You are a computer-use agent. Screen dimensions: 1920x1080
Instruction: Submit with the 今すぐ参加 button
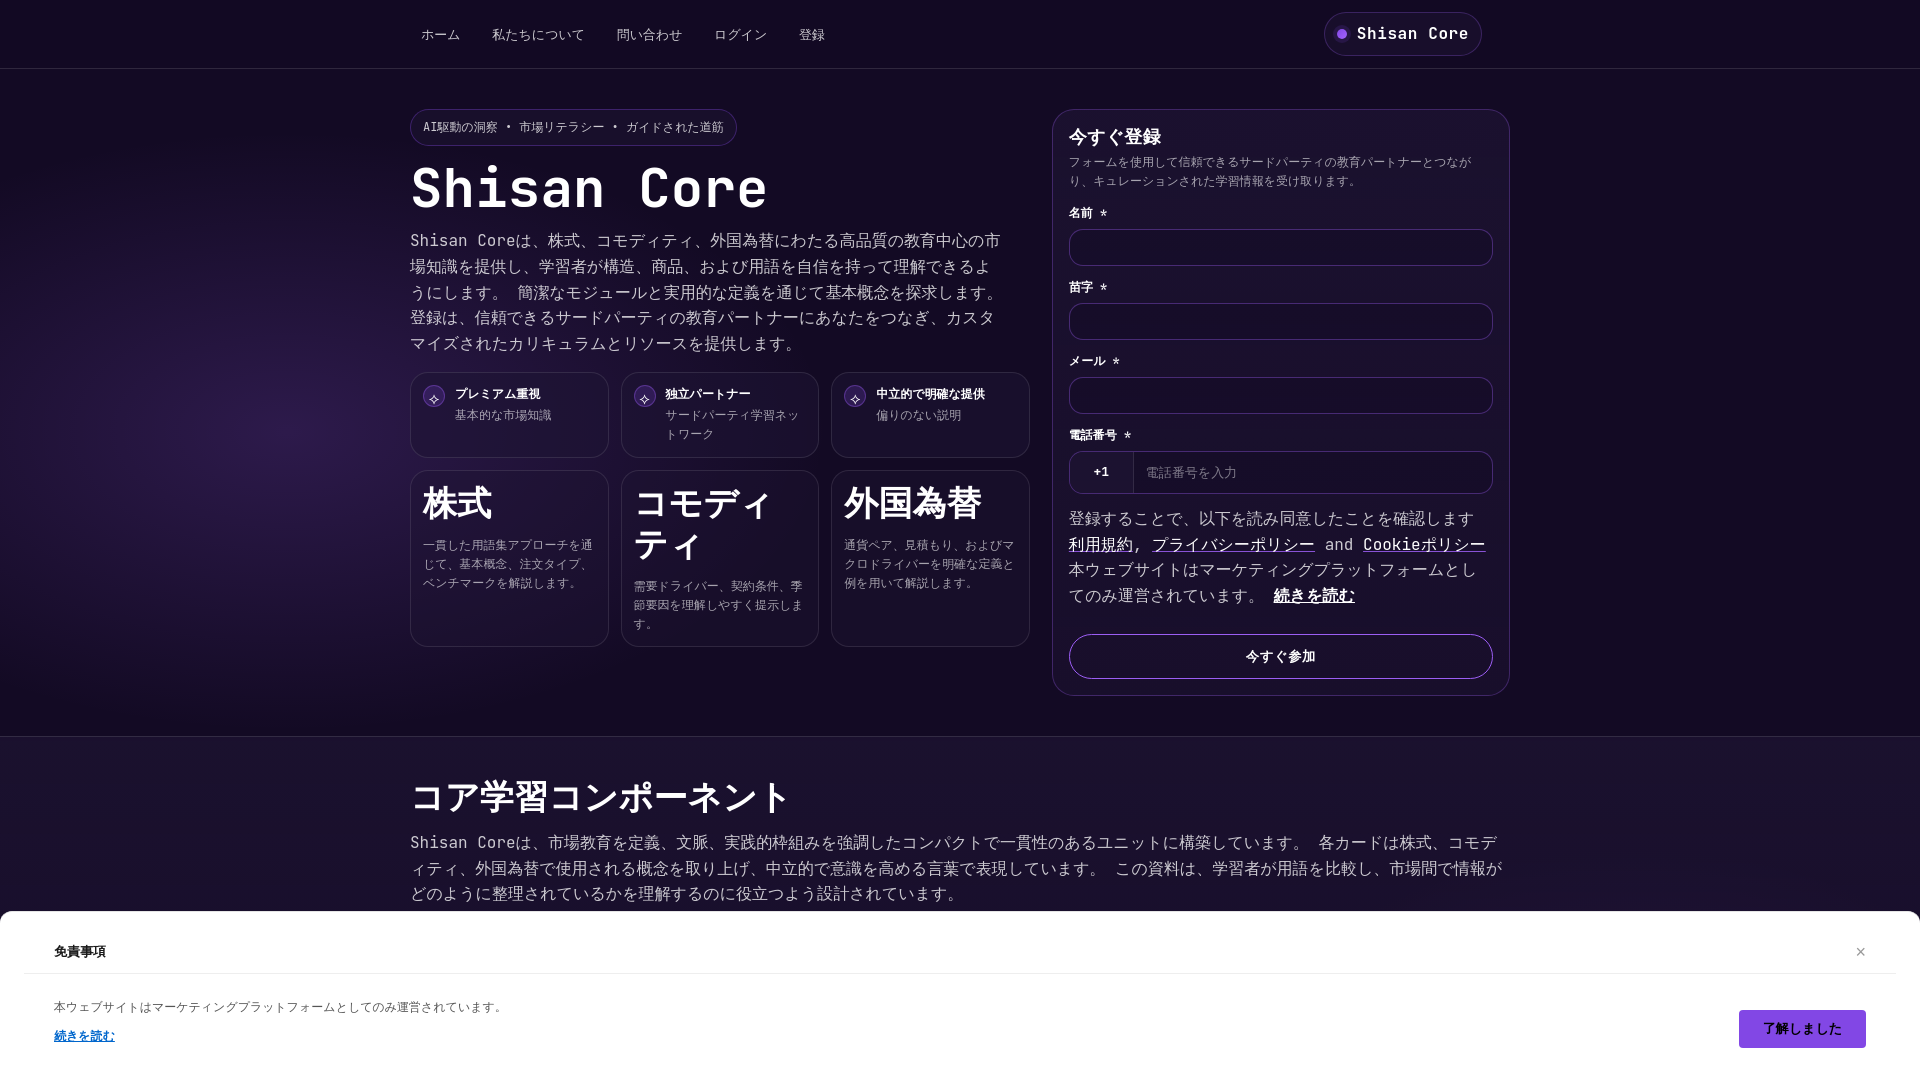point(1280,656)
